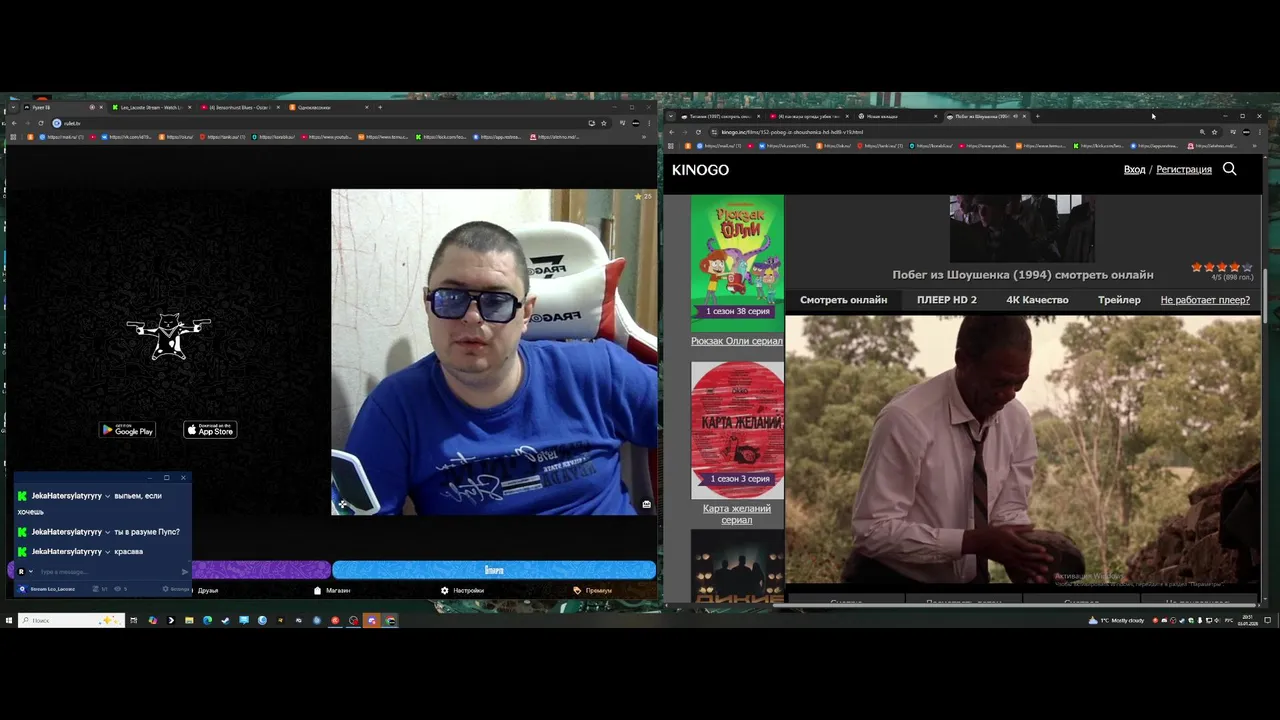Click the Stream Leo_Lacoste channel label
The height and width of the screenshot is (720, 1280).
pos(52,589)
